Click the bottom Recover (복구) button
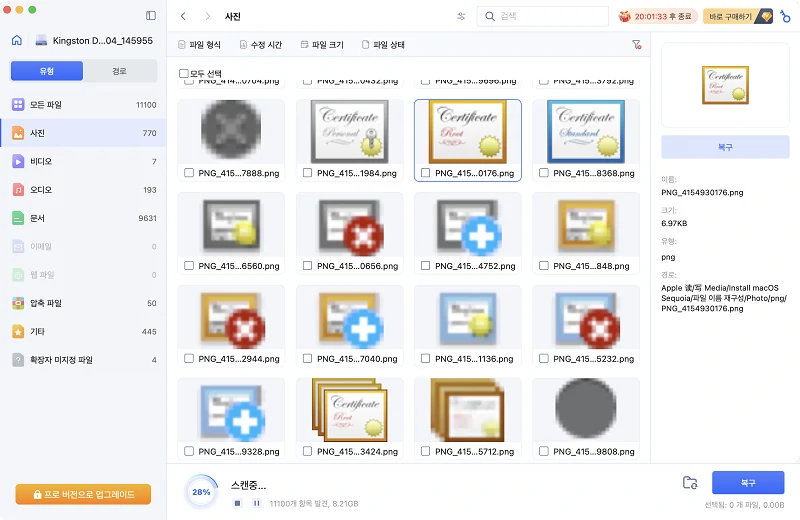Image resolution: width=800 pixels, height=520 pixels. coord(748,483)
